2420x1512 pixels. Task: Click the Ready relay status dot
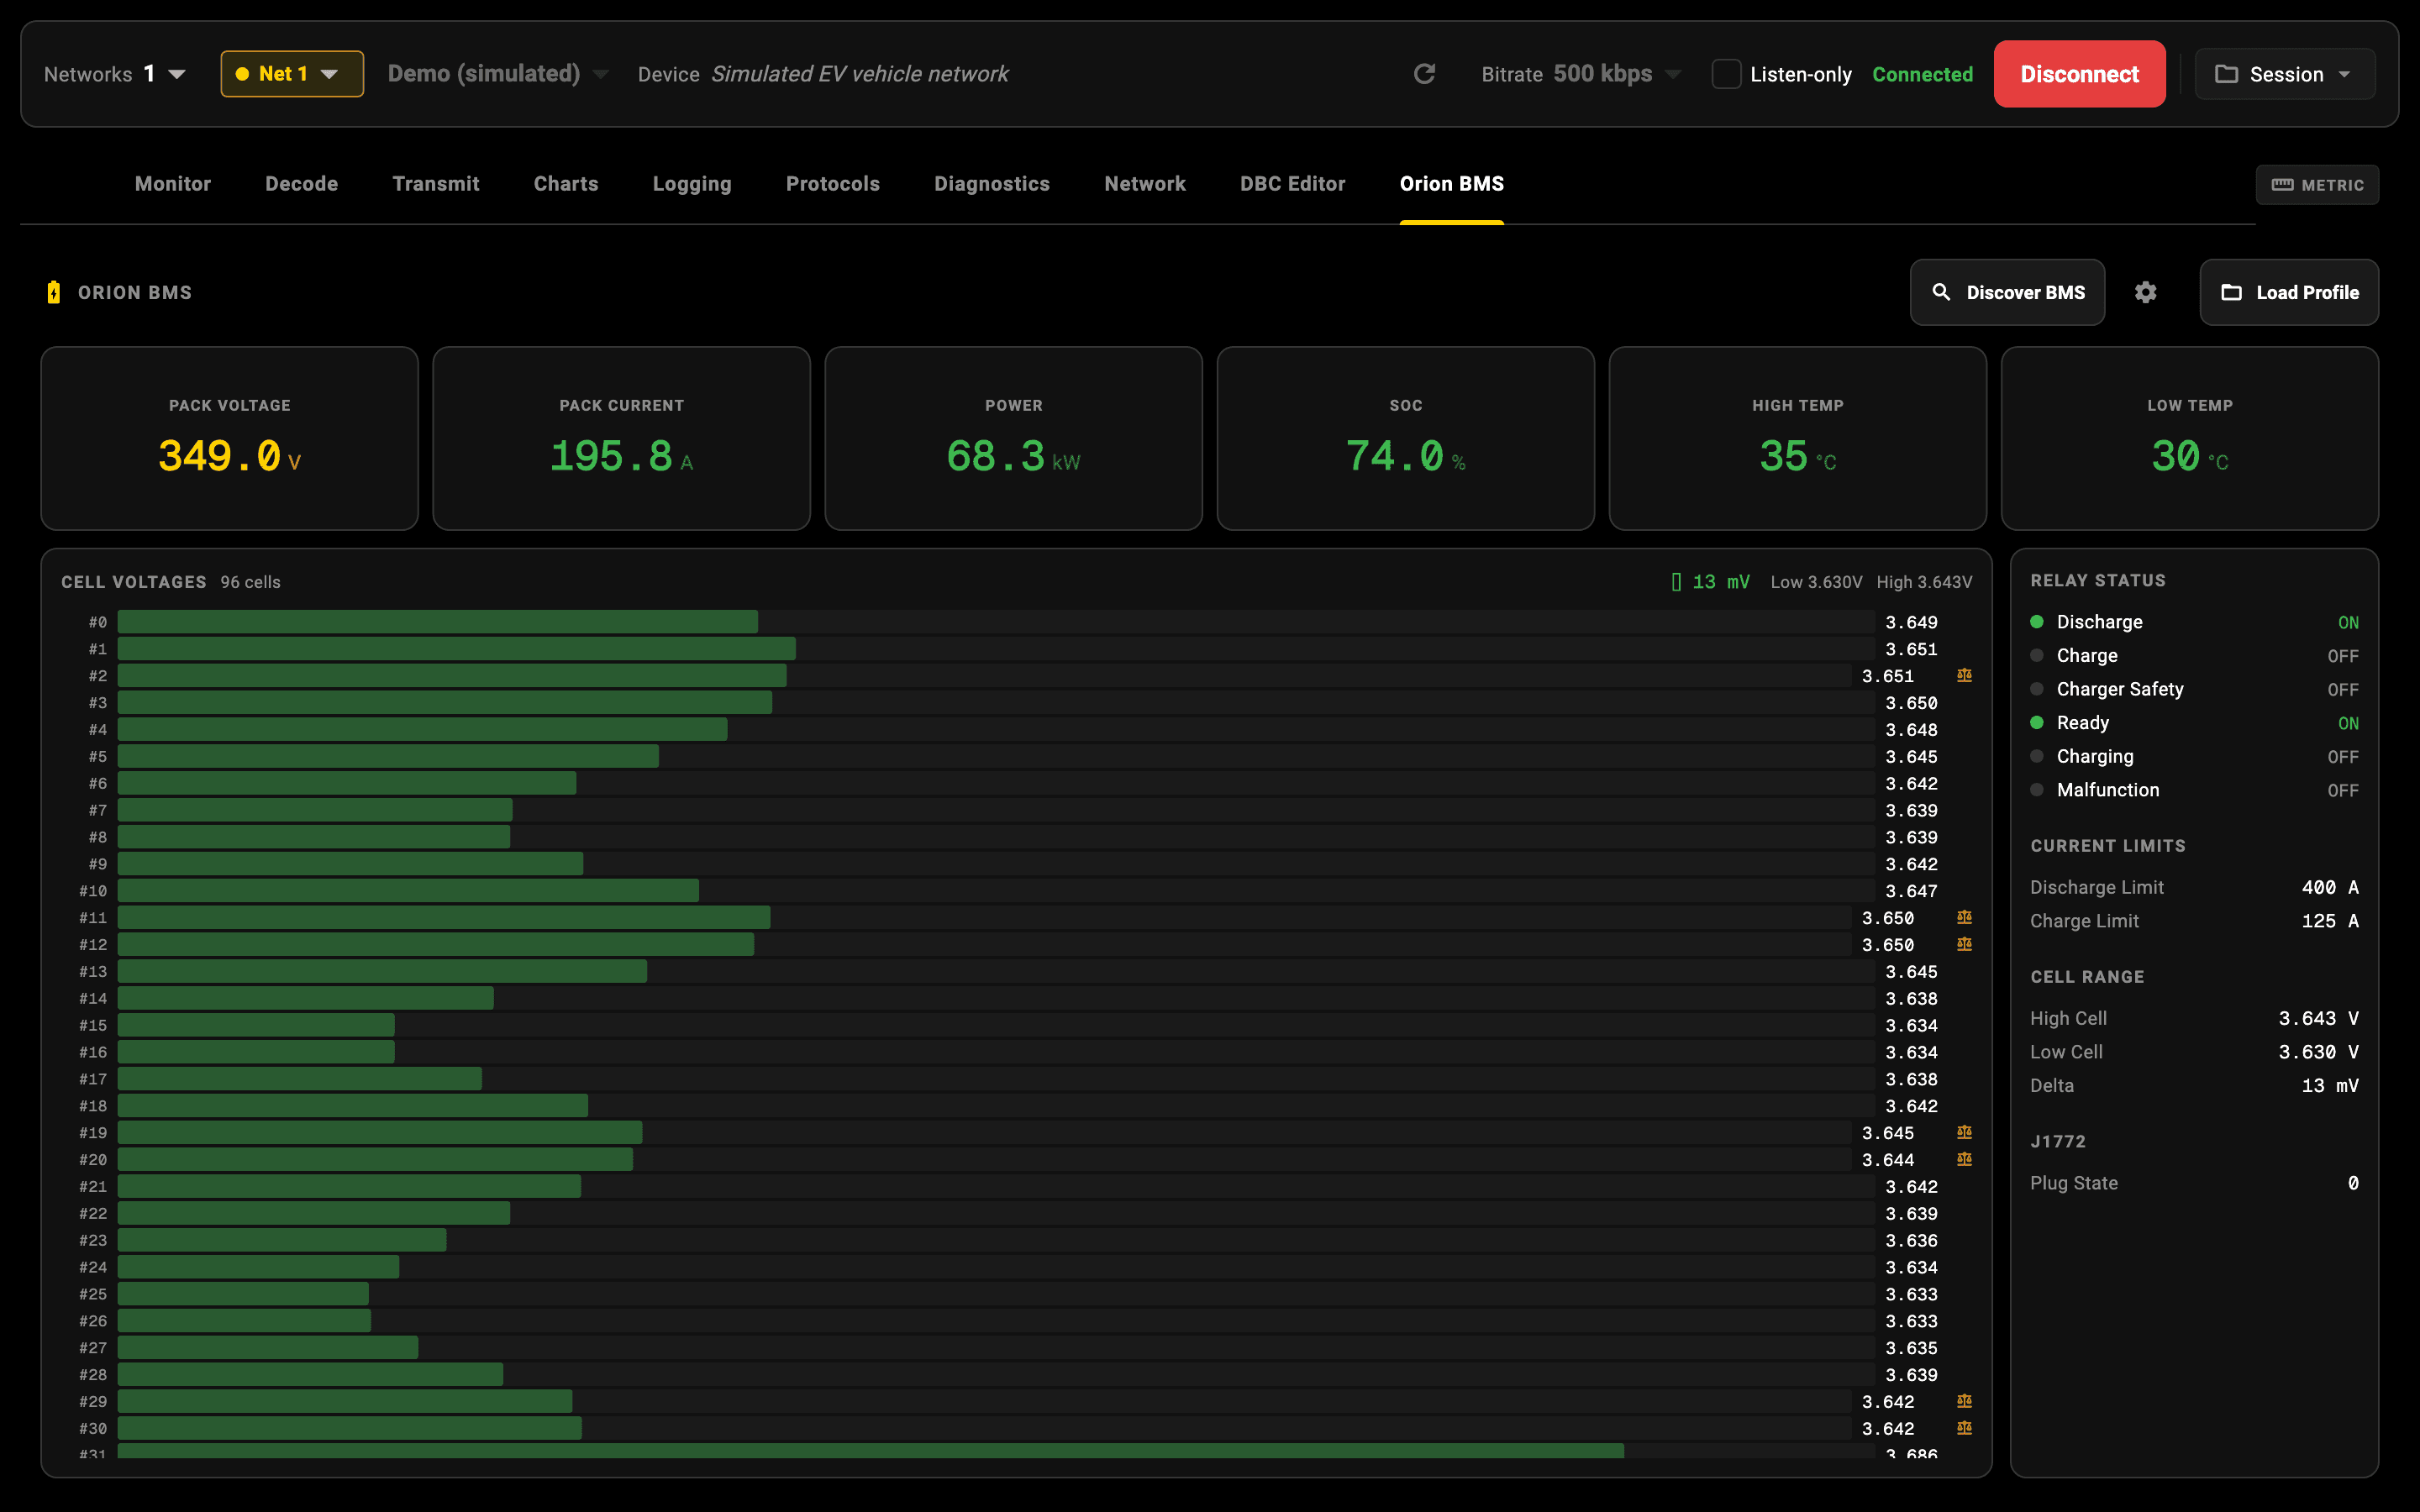click(x=2037, y=723)
